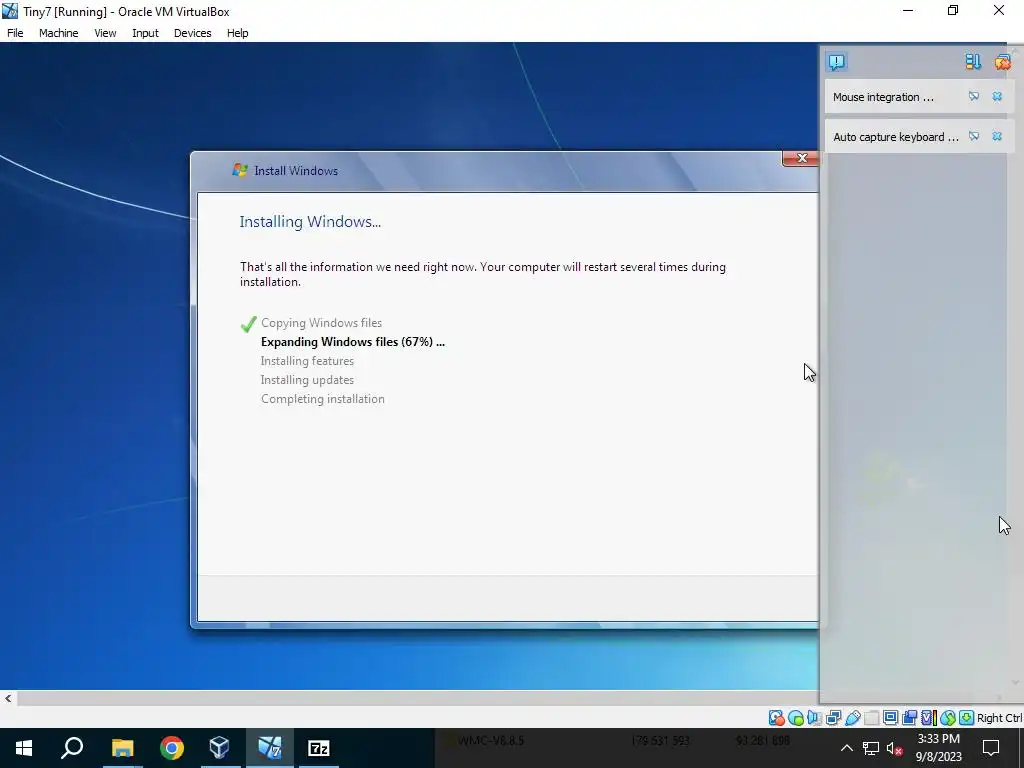Image resolution: width=1024 pixels, height=768 pixels.
Task: Click the Installing Windows... heading
Action: click(310, 221)
